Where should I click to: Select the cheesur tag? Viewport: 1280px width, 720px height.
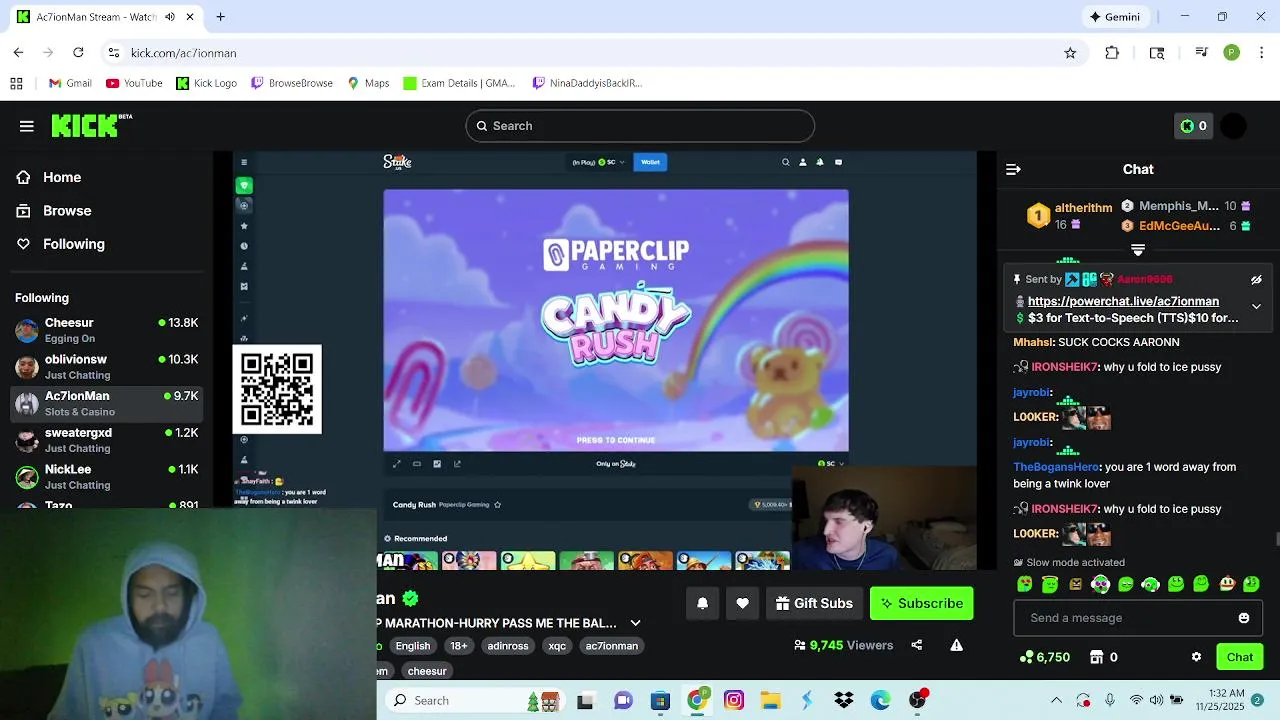point(427,671)
